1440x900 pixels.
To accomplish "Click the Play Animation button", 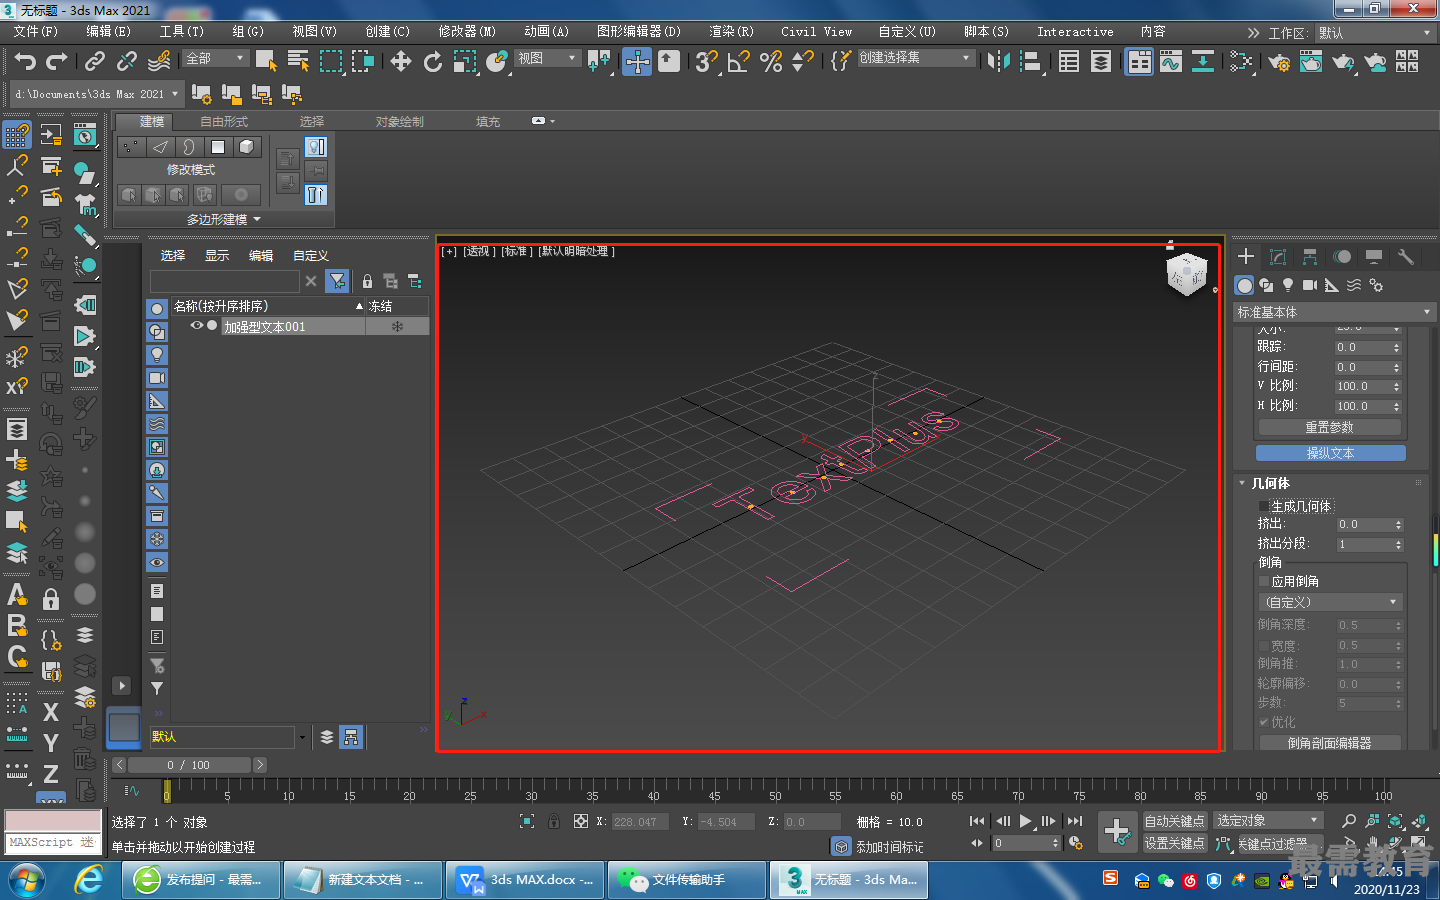I will pyautogui.click(x=1025, y=821).
